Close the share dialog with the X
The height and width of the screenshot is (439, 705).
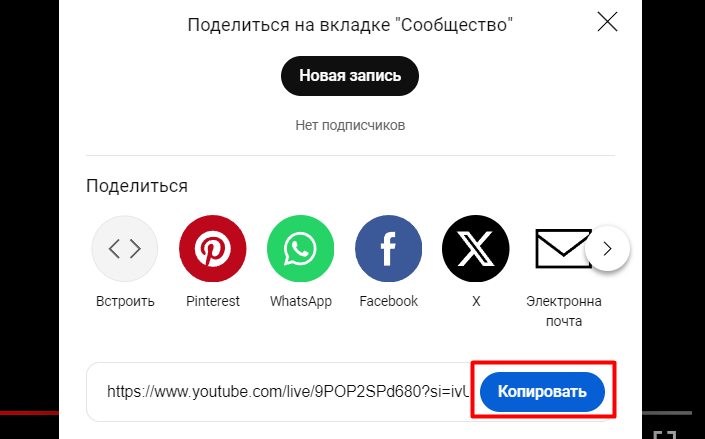pyautogui.click(x=607, y=22)
